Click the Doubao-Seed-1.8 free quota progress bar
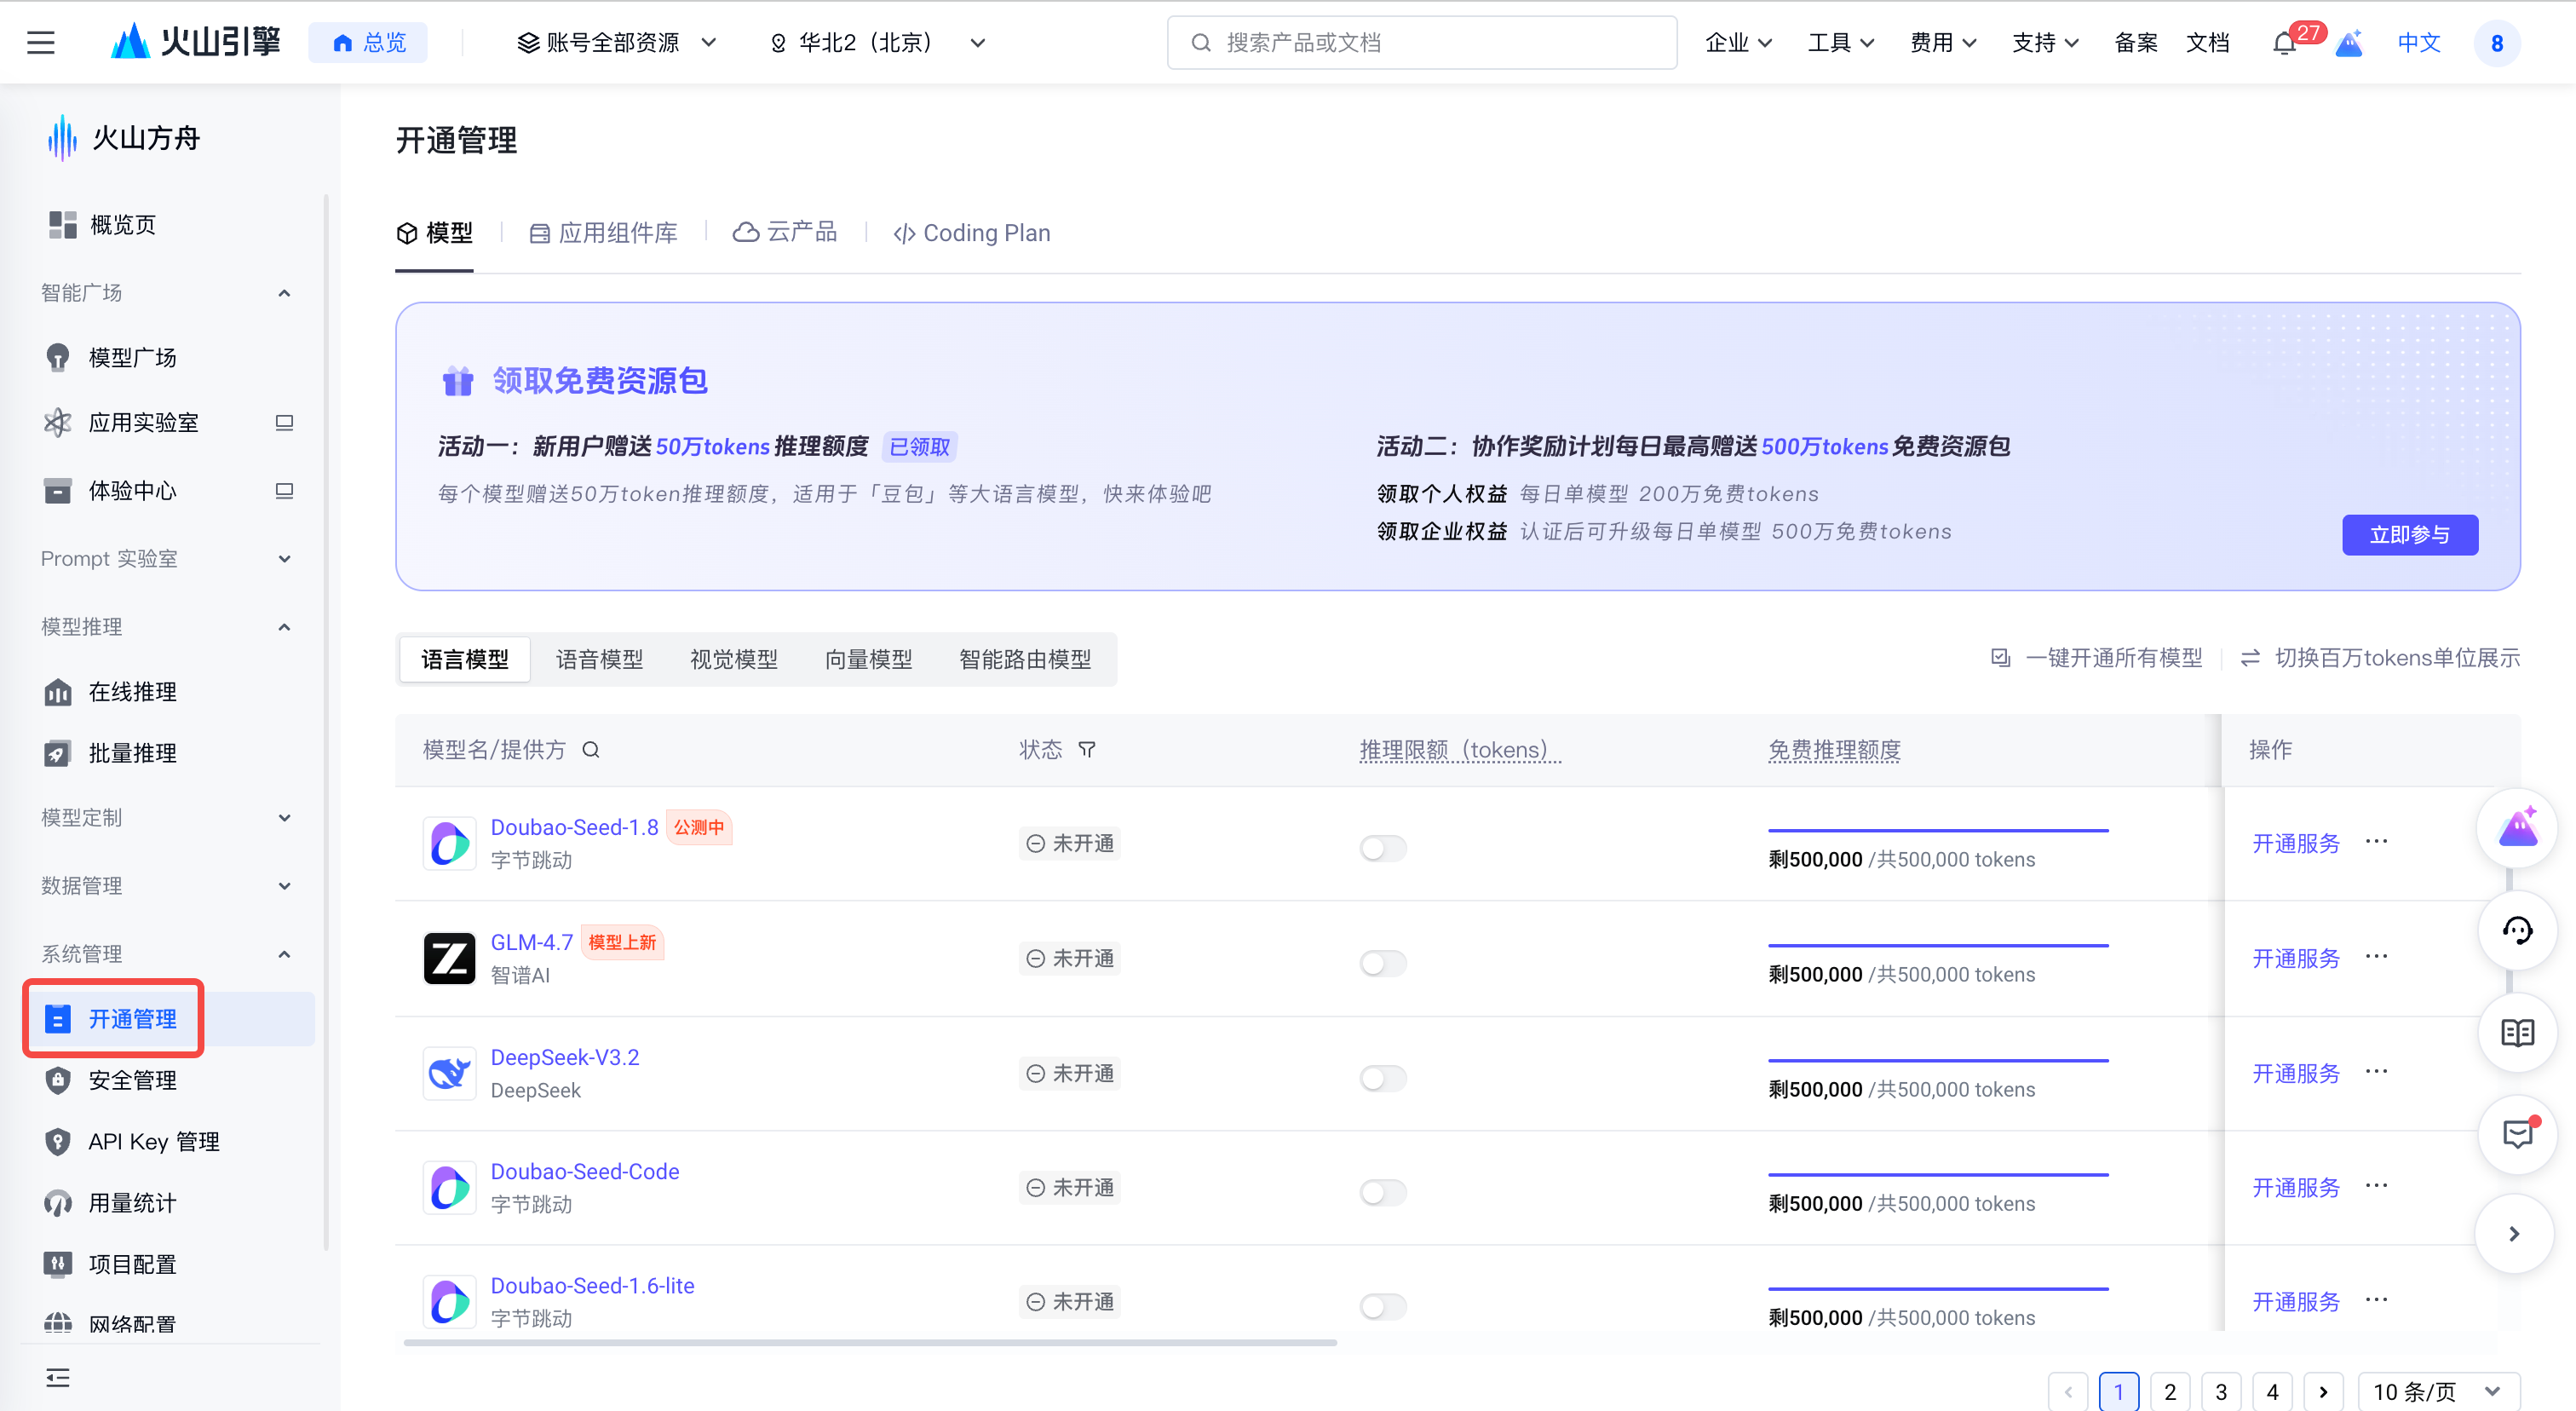The width and height of the screenshot is (2576, 1411). click(x=1938, y=830)
